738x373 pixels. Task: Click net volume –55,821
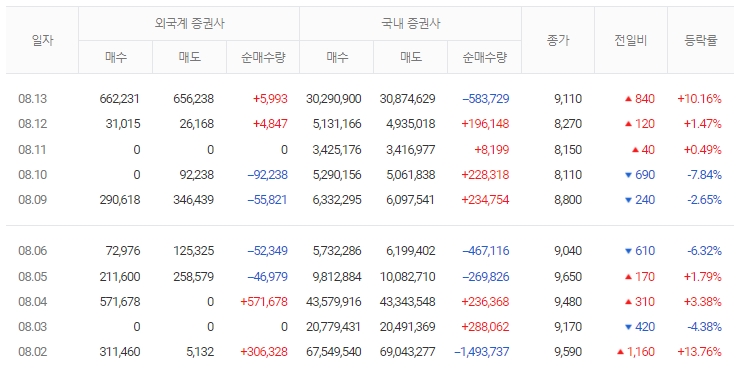(267, 200)
